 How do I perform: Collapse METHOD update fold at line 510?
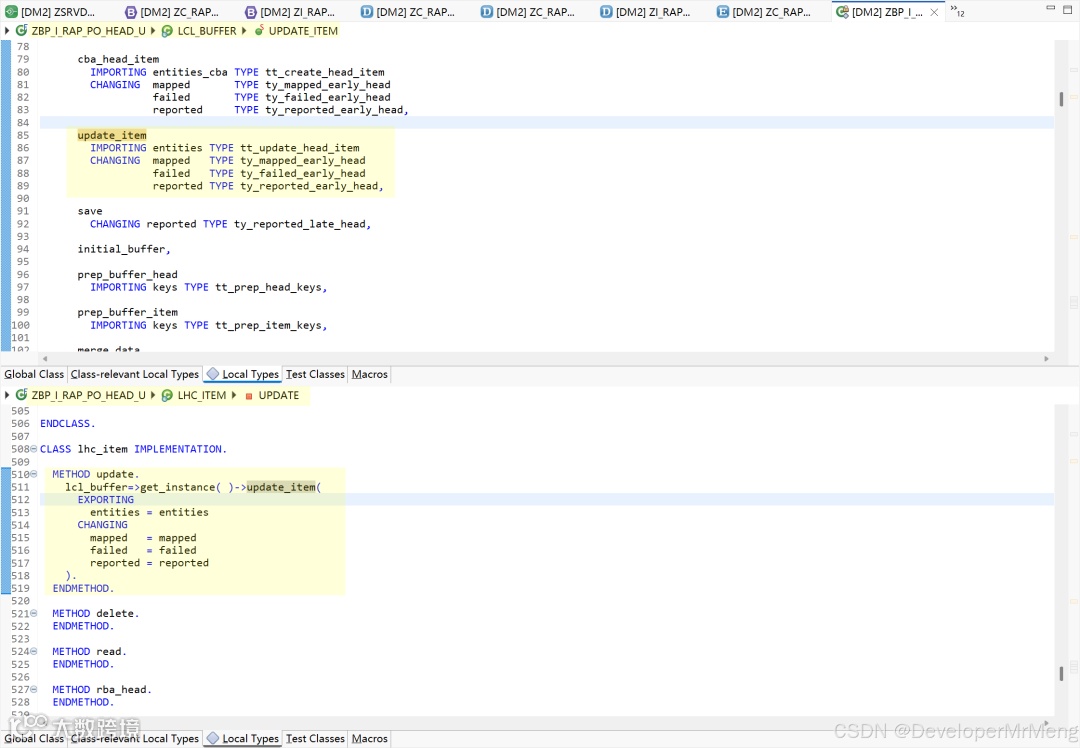pyautogui.click(x=34, y=475)
